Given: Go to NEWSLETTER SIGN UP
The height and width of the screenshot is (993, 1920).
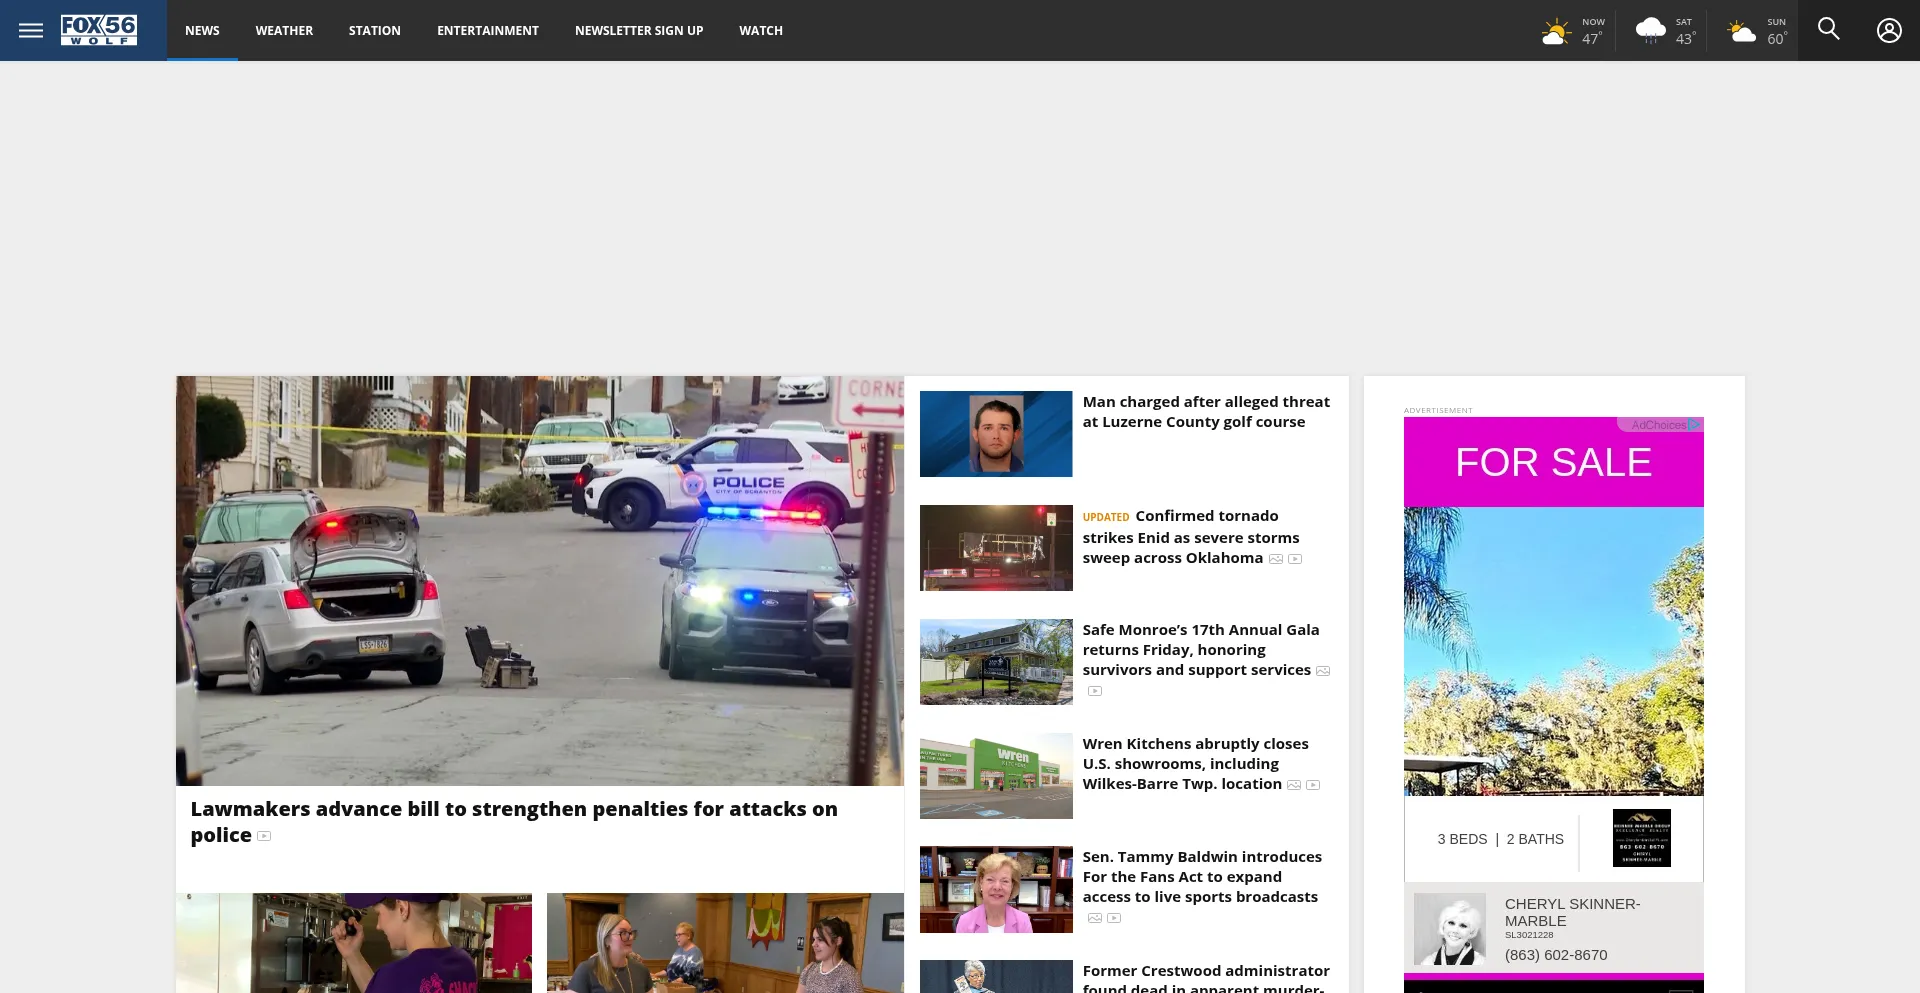Looking at the screenshot, I should (639, 30).
